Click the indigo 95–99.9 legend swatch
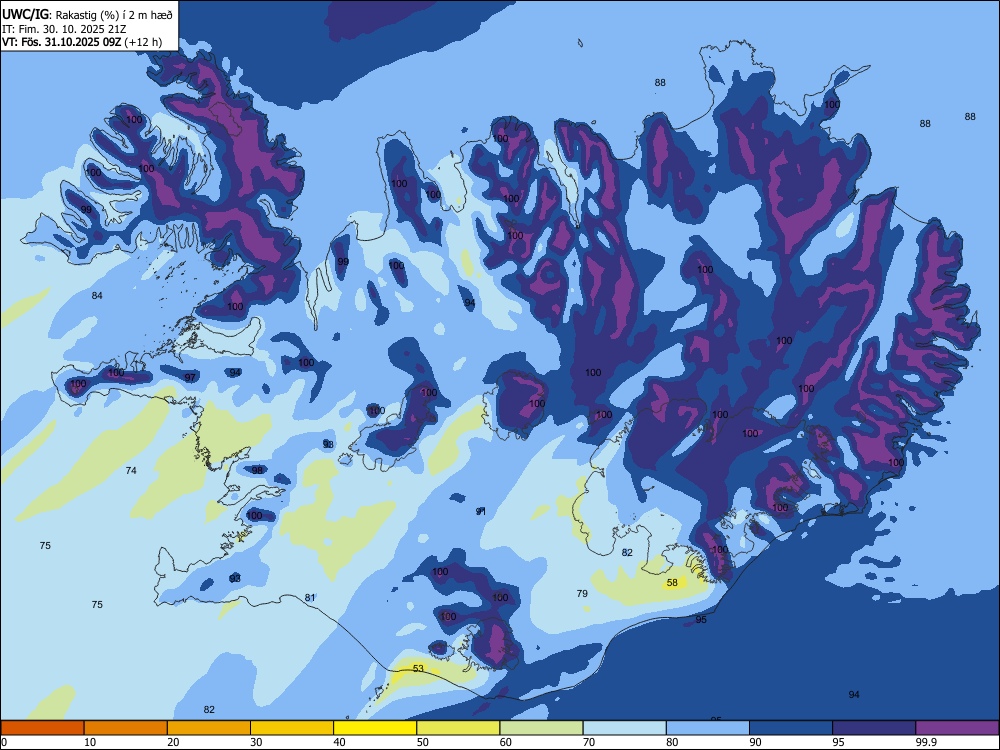This screenshot has width=1000, height=750. [x=874, y=728]
